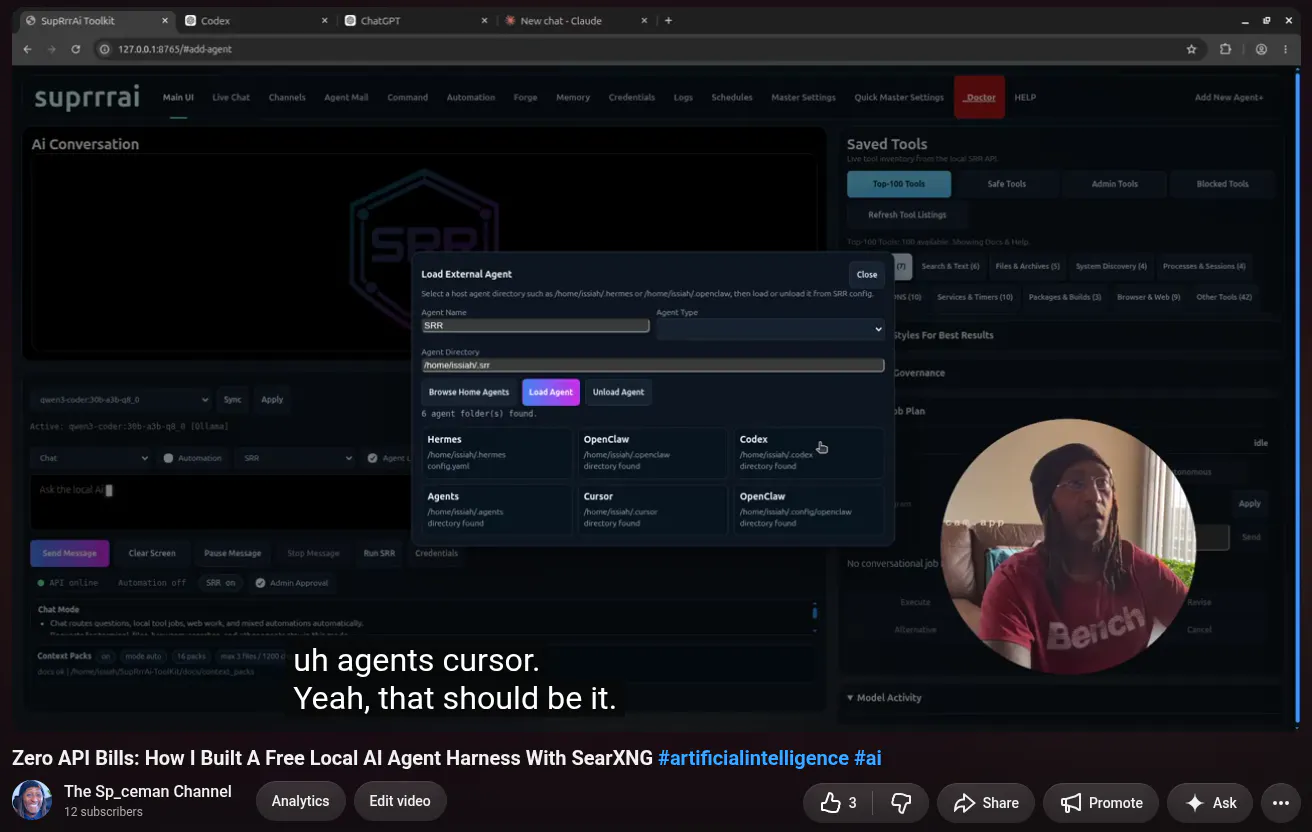Select the Admin Tools tab
The height and width of the screenshot is (832, 1312).
coord(1115,184)
